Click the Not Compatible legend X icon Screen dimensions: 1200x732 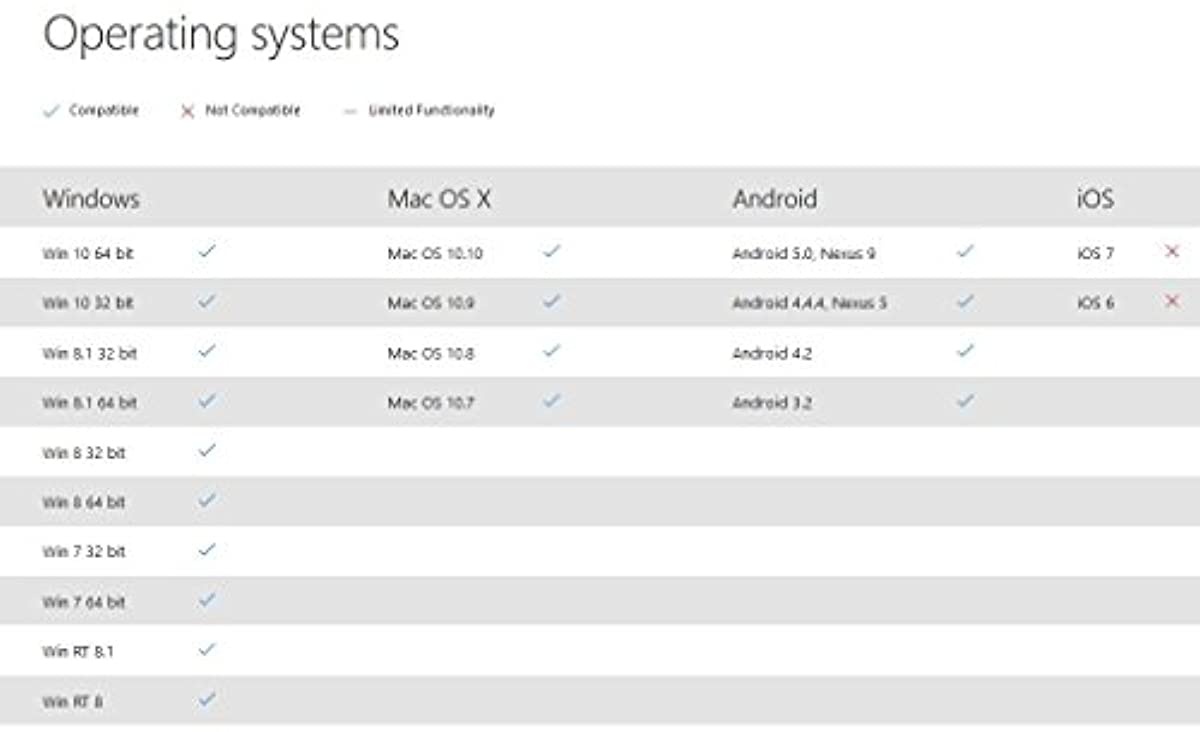tap(186, 112)
